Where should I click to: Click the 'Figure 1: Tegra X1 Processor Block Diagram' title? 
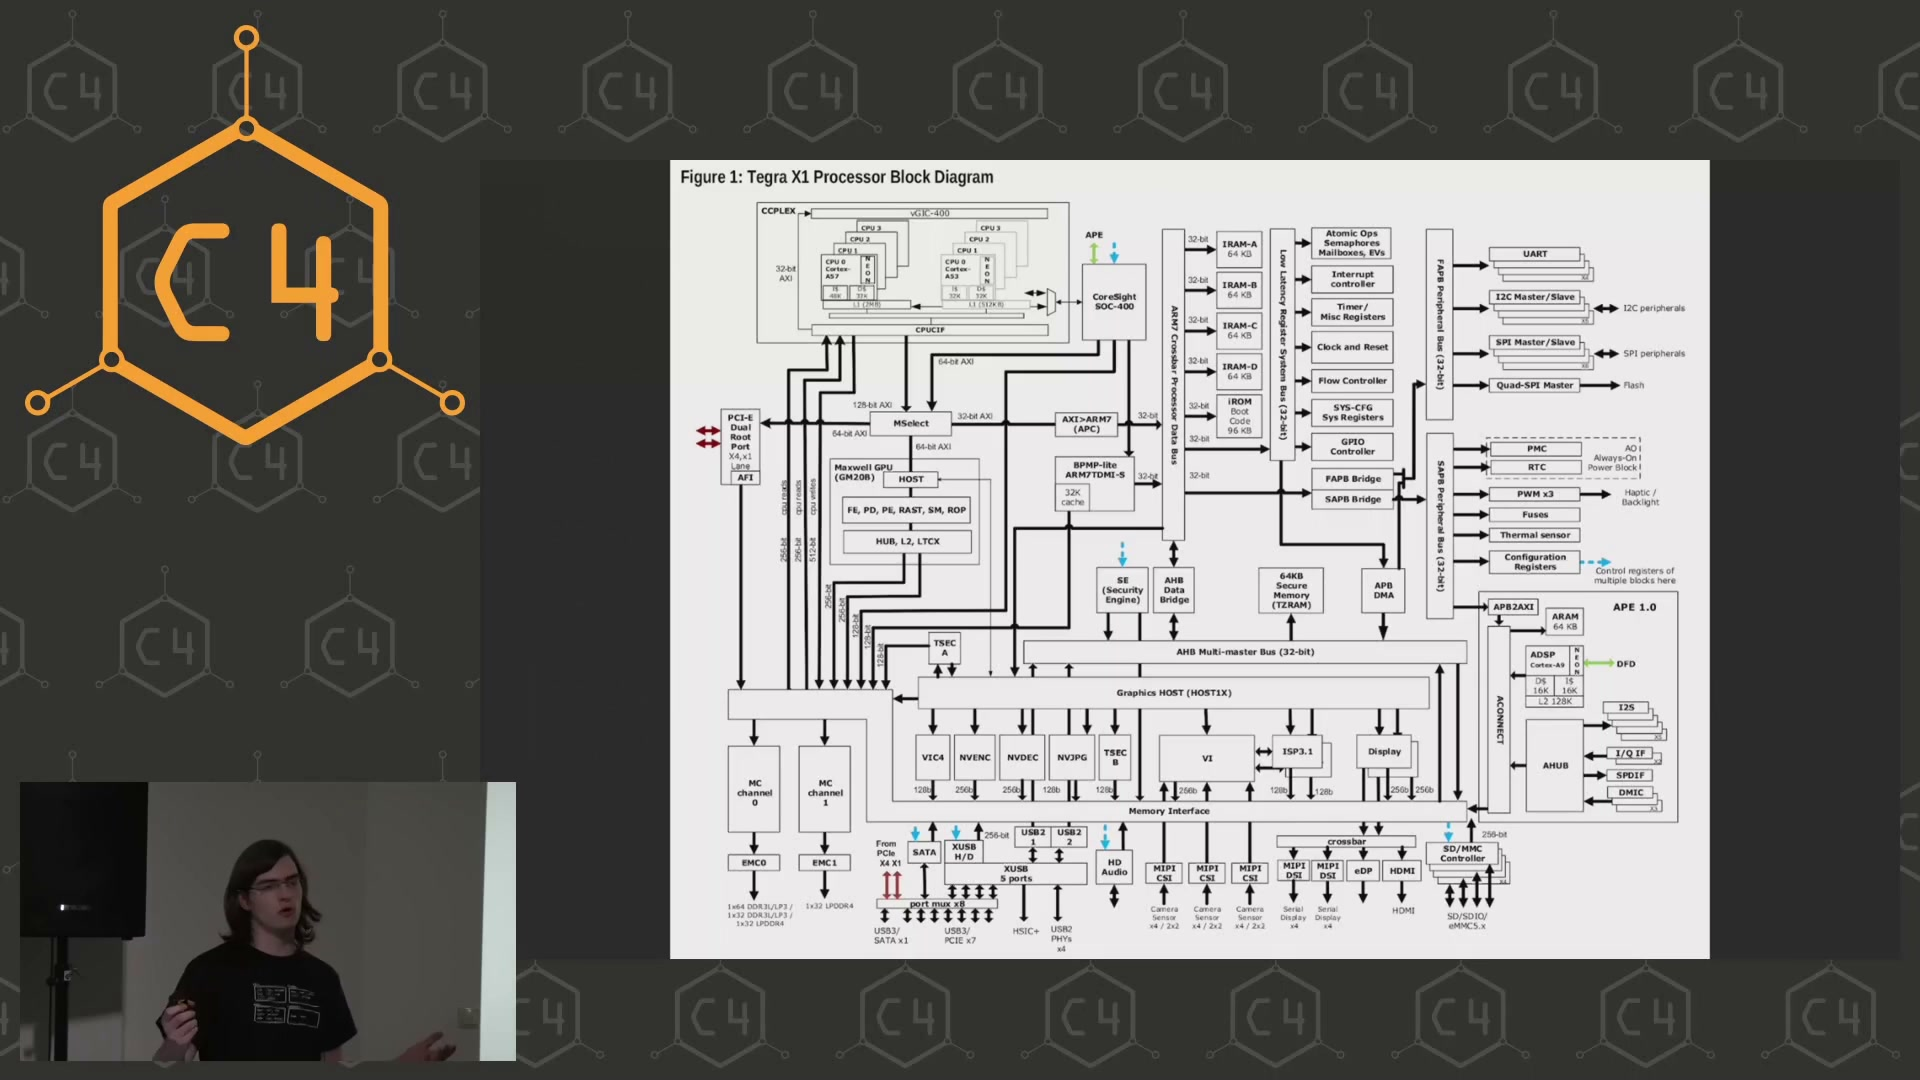[x=837, y=177]
